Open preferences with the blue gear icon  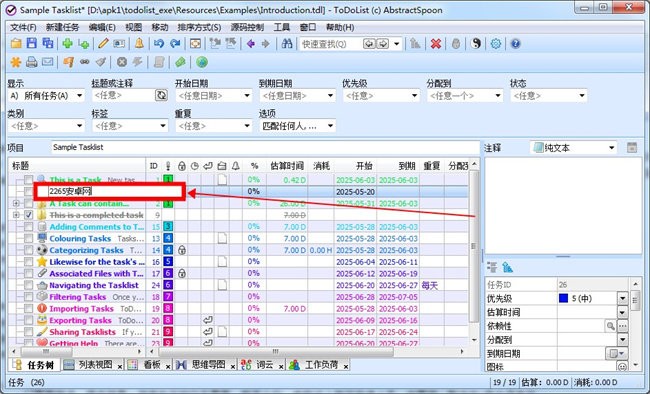496,44
